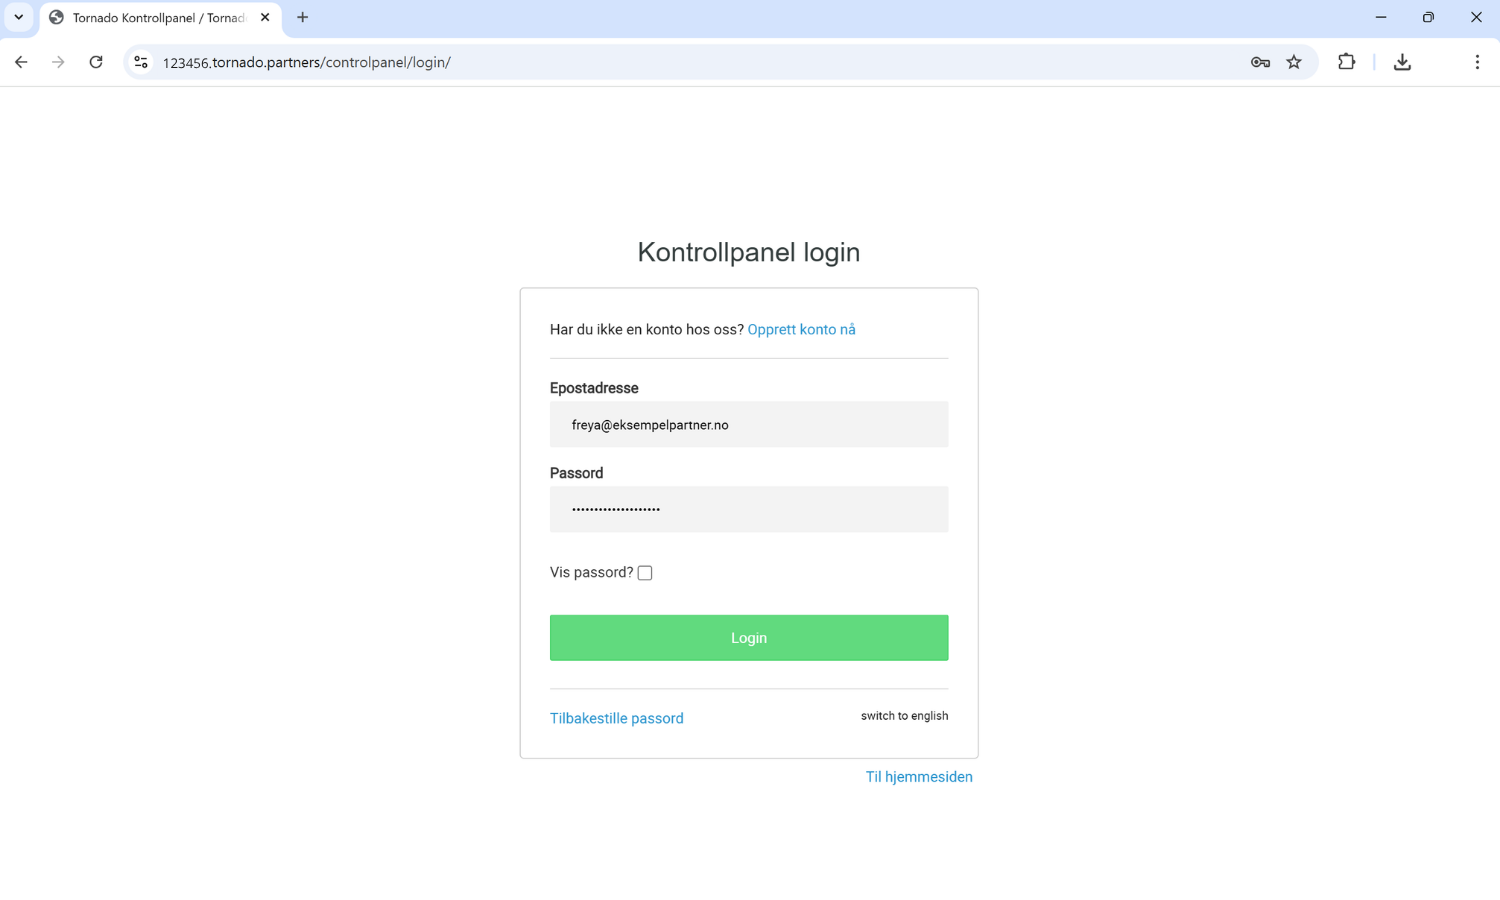Click the address bar URL
The image size is (1500, 900).
[x=307, y=62]
